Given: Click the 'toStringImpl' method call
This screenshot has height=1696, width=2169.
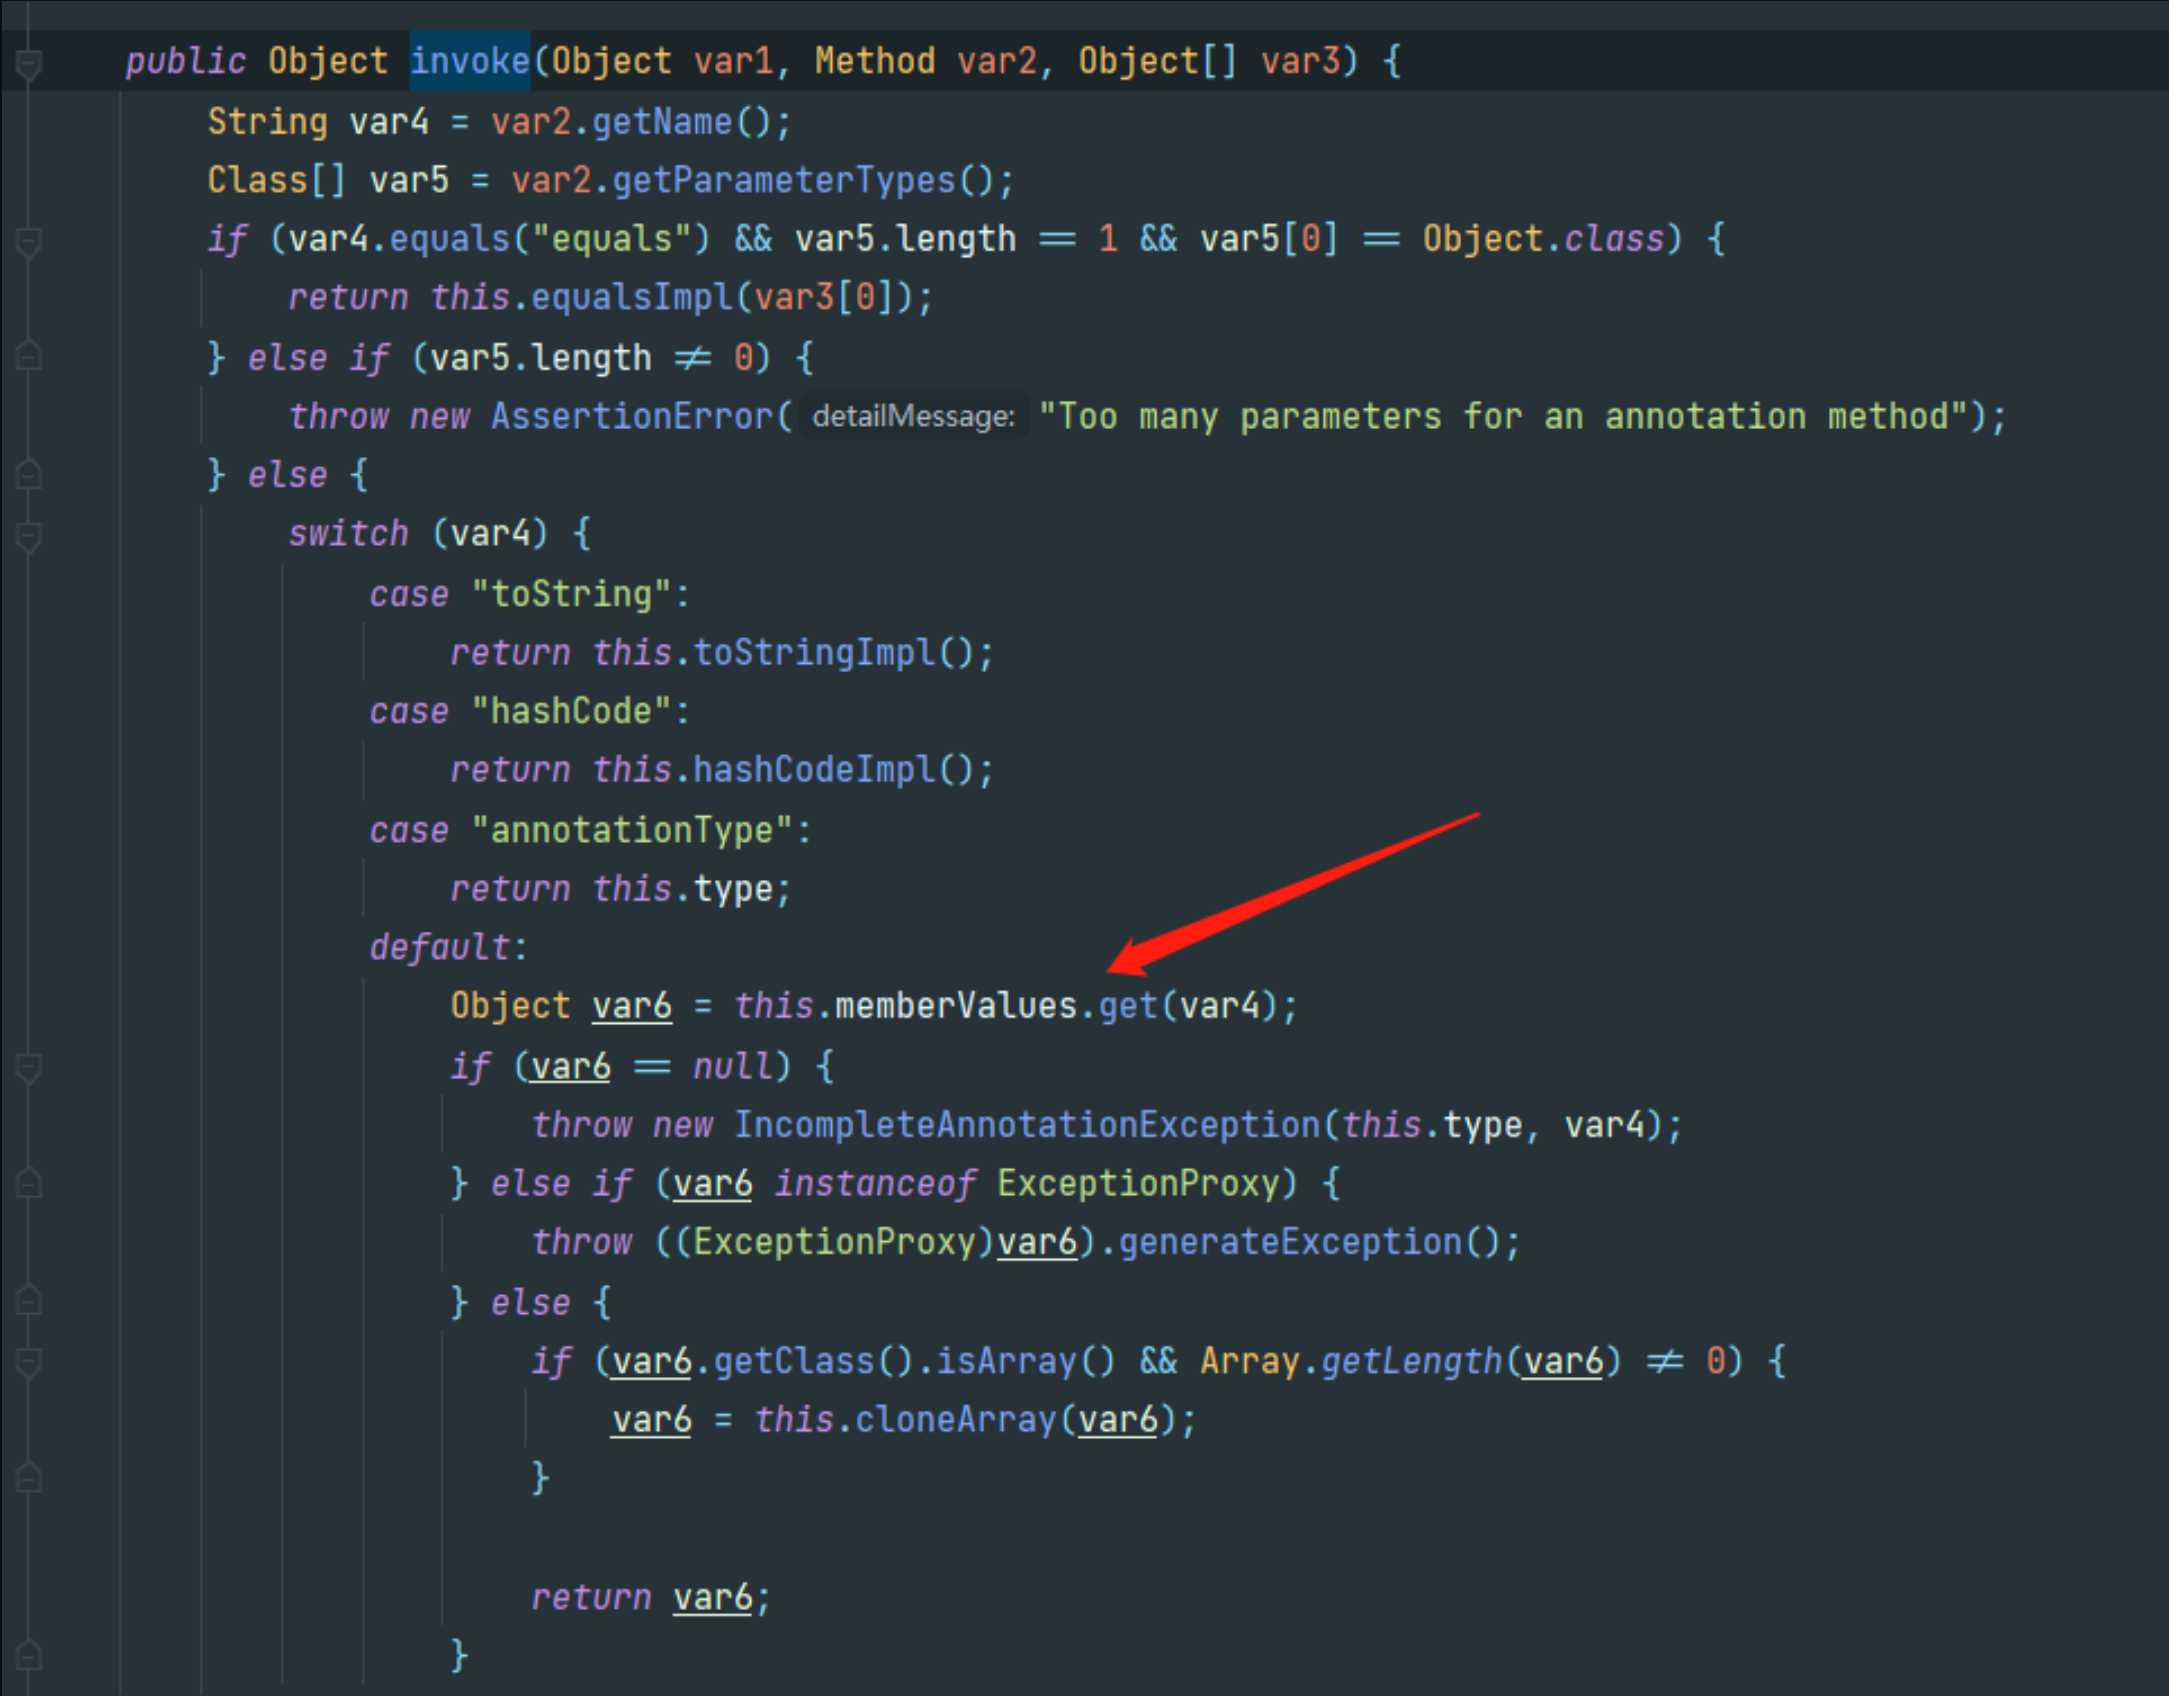Looking at the screenshot, I should coord(814,653).
